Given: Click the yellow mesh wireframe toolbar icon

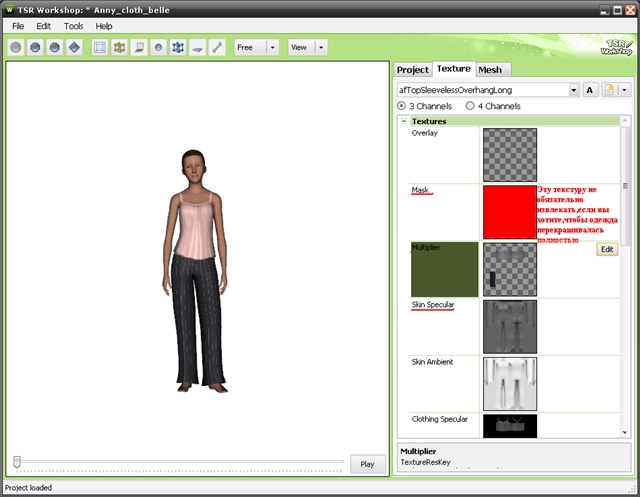Looking at the screenshot, I should point(119,47).
